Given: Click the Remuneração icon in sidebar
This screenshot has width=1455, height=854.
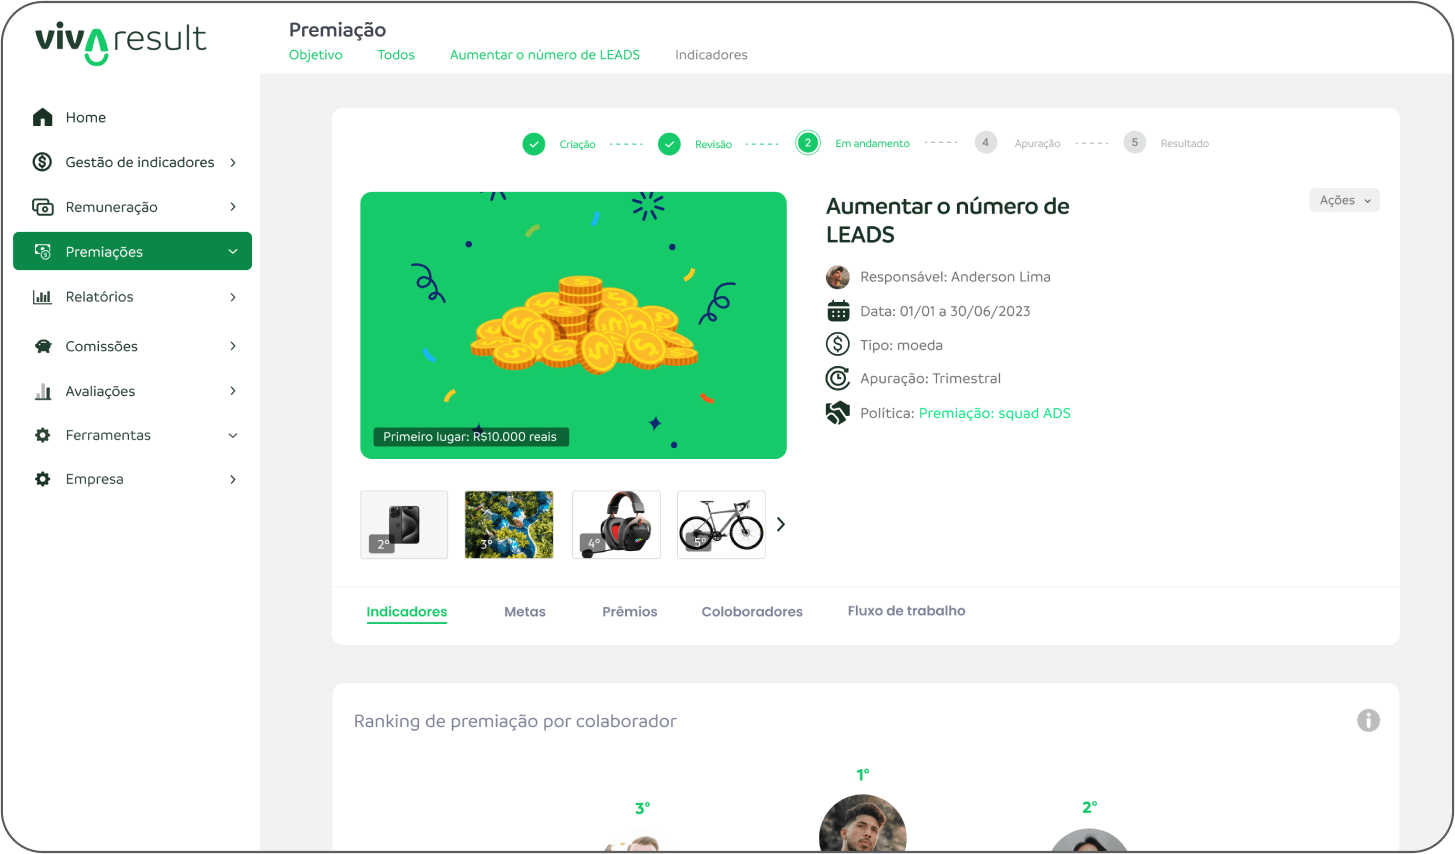Looking at the screenshot, I should (x=42, y=207).
